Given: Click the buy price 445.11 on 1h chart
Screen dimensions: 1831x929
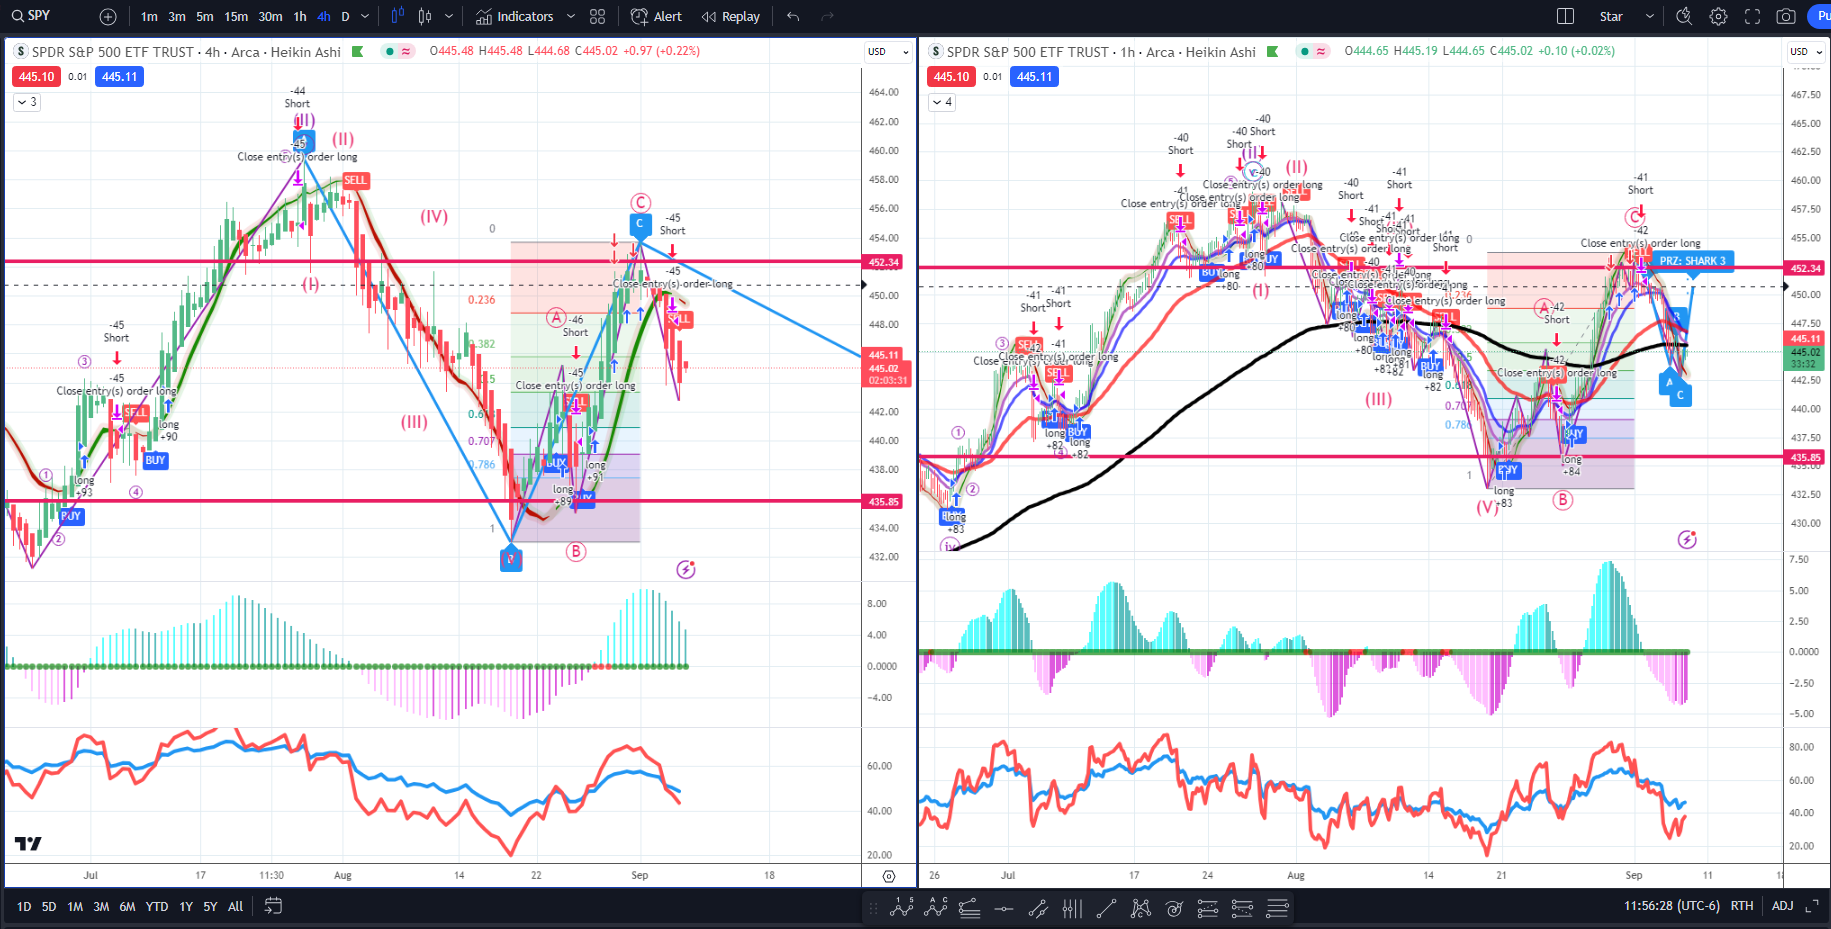Looking at the screenshot, I should 1034,77.
